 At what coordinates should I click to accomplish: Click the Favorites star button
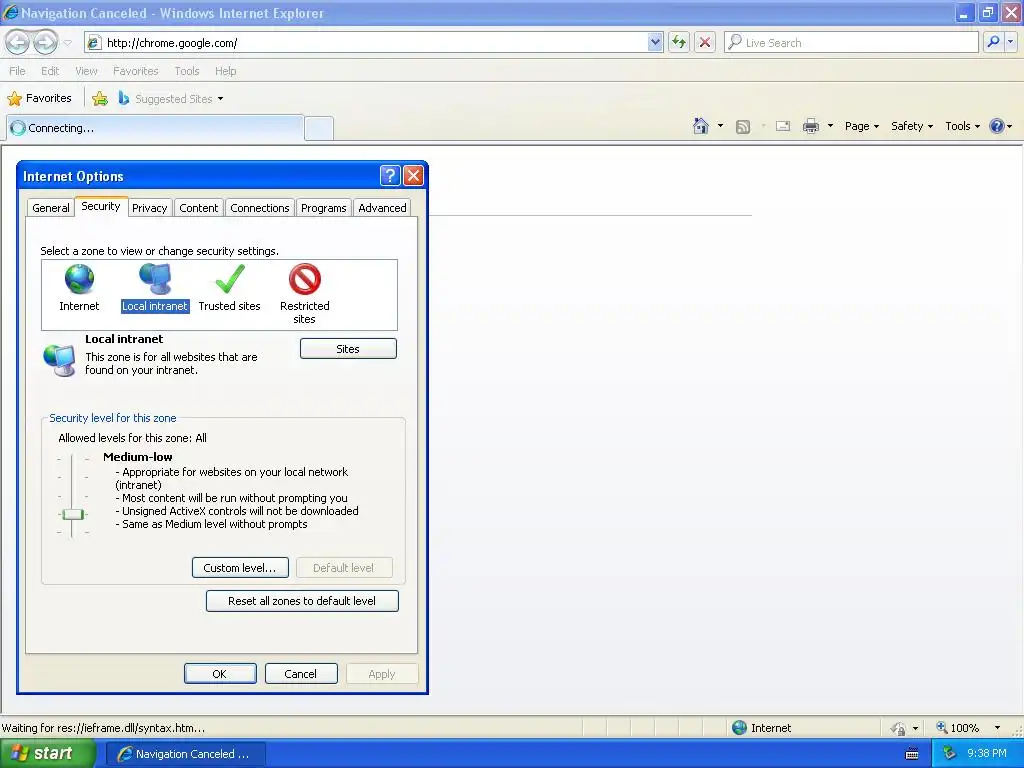[x=39, y=99]
